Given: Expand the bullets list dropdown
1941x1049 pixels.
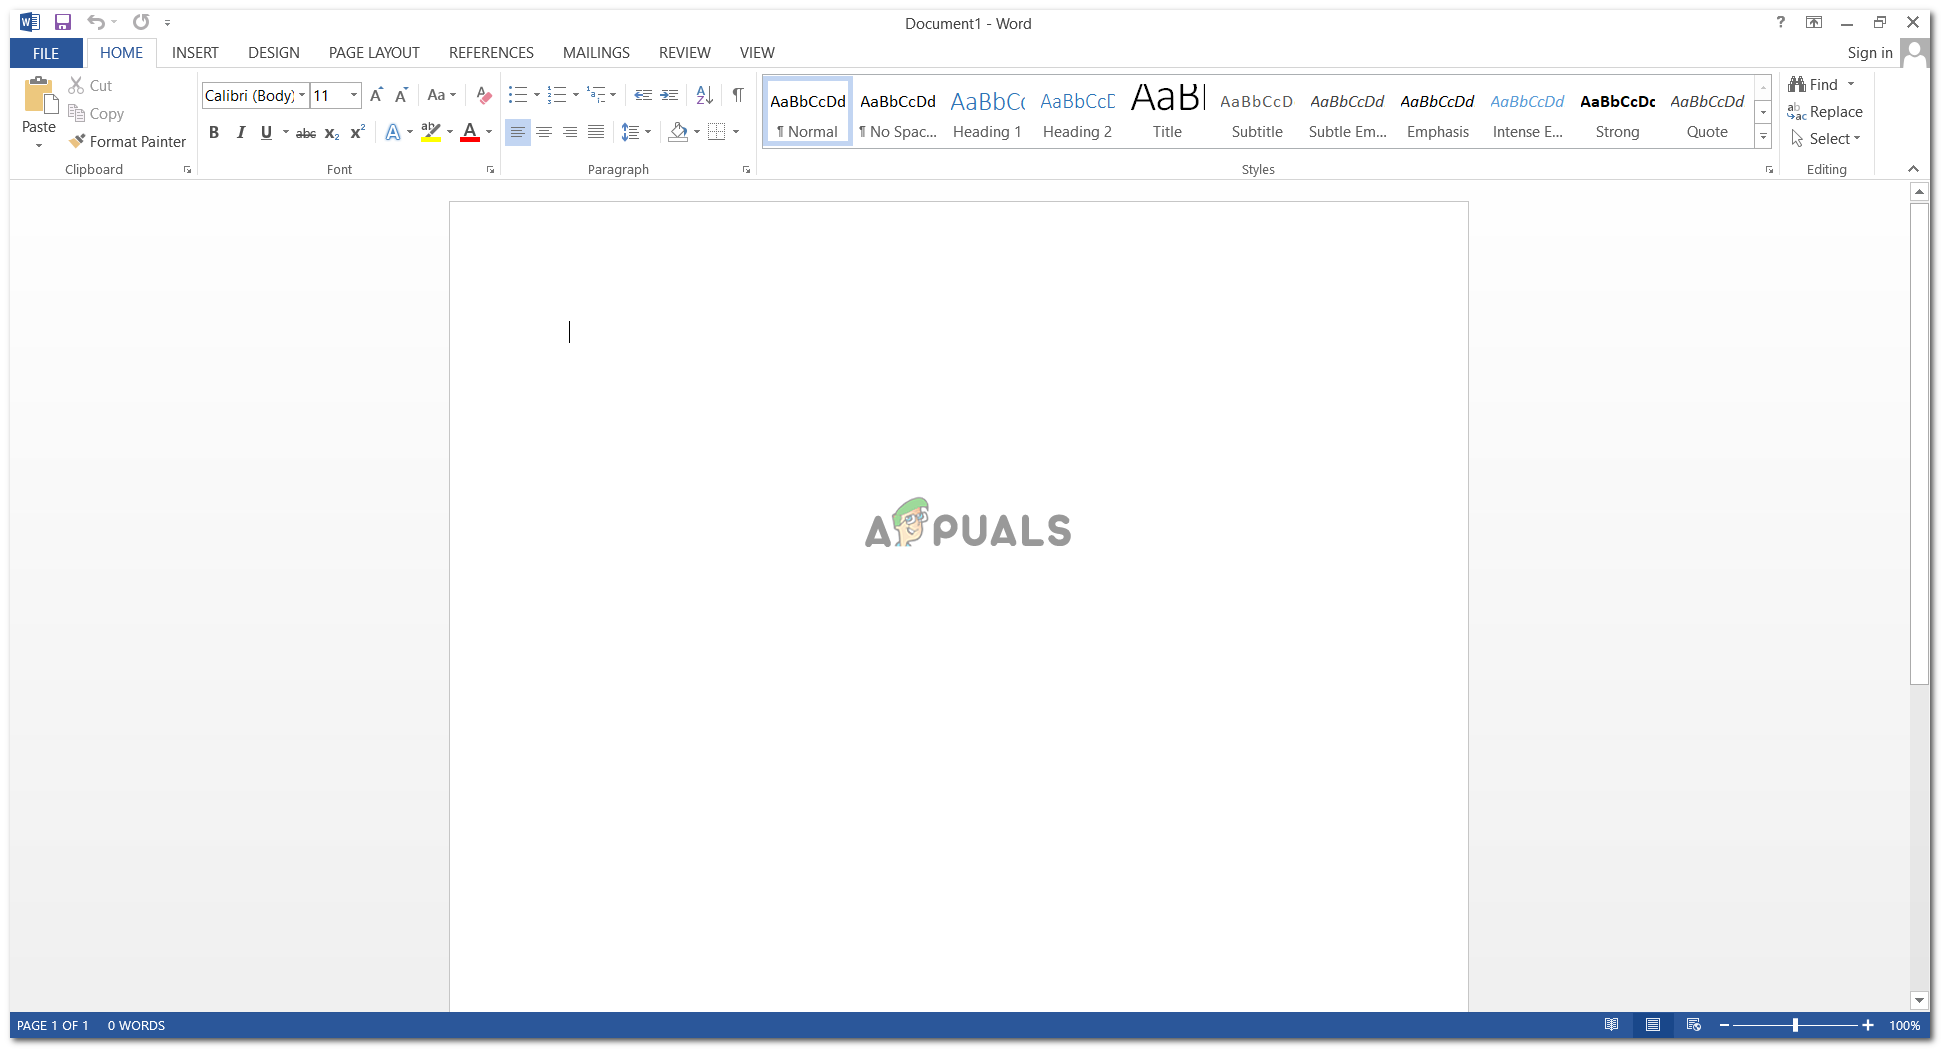Looking at the screenshot, I should point(537,96).
